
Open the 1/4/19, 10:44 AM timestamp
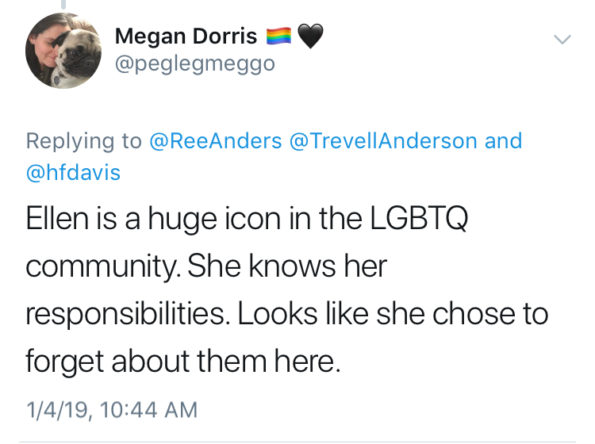coord(112,410)
